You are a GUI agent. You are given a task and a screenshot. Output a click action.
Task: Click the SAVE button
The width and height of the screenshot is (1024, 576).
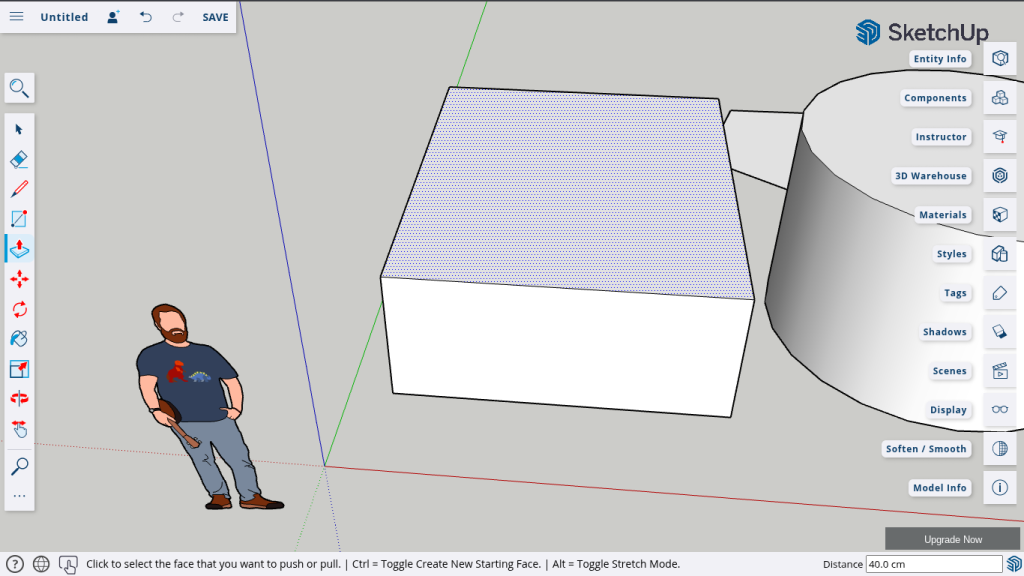[x=215, y=17]
